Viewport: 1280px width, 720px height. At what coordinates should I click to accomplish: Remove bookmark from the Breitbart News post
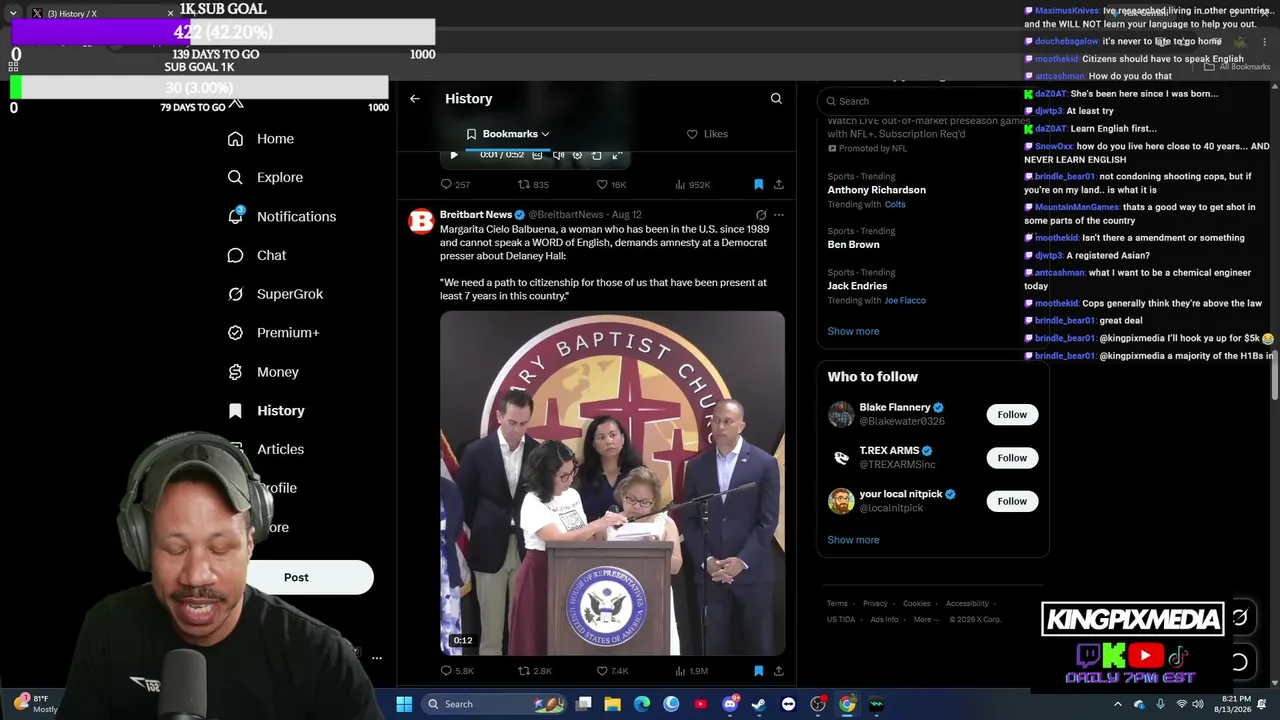click(x=759, y=671)
